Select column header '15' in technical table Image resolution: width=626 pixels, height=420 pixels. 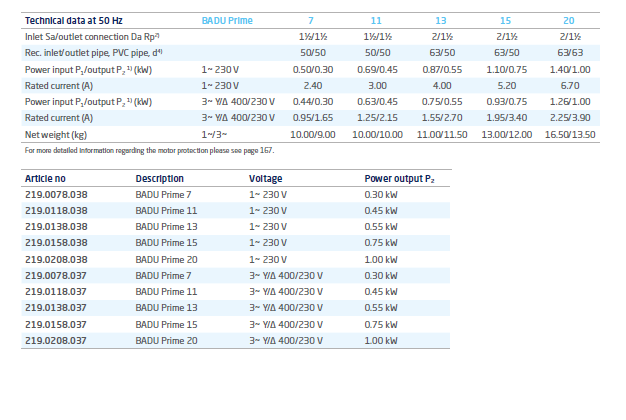point(505,21)
